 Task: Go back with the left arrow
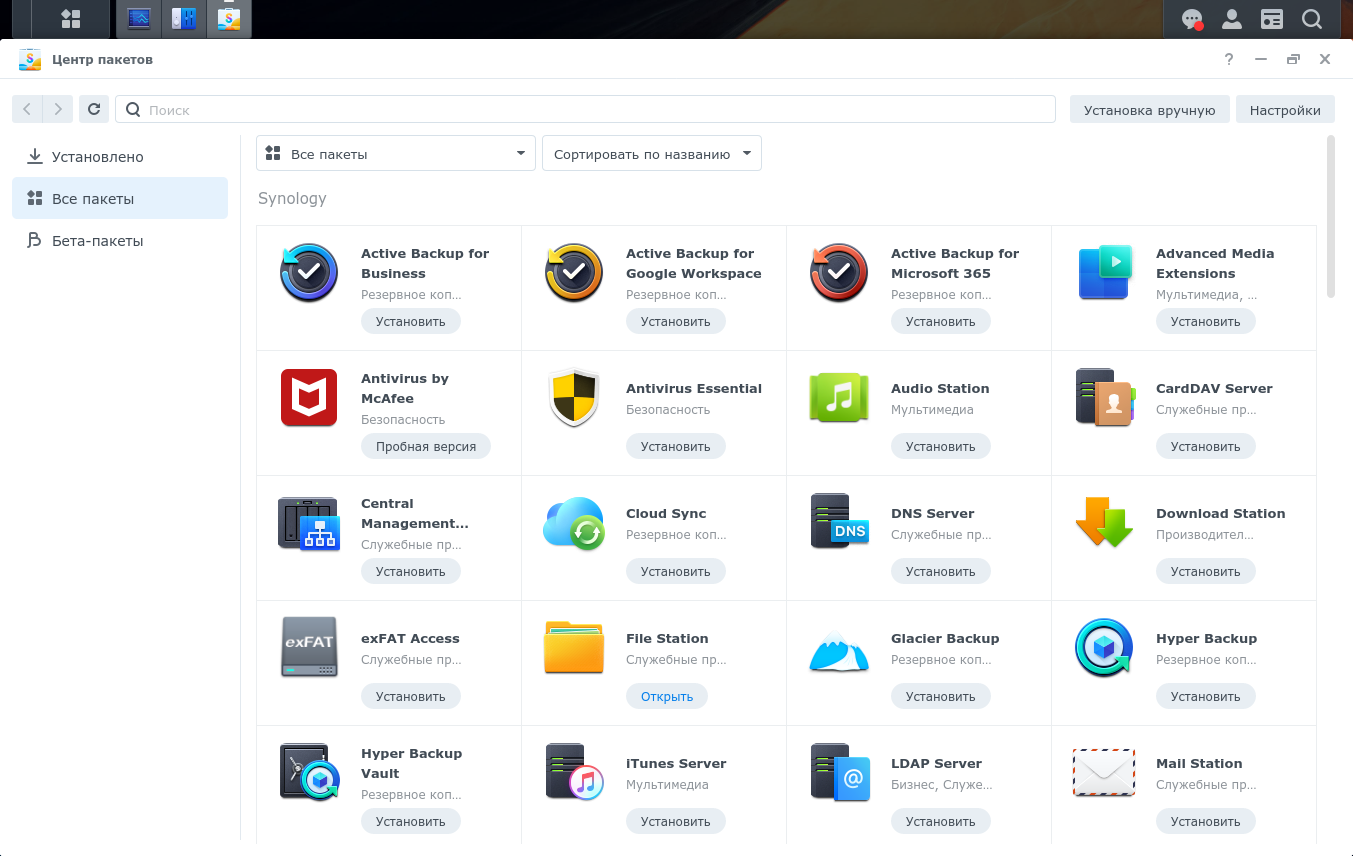(27, 109)
